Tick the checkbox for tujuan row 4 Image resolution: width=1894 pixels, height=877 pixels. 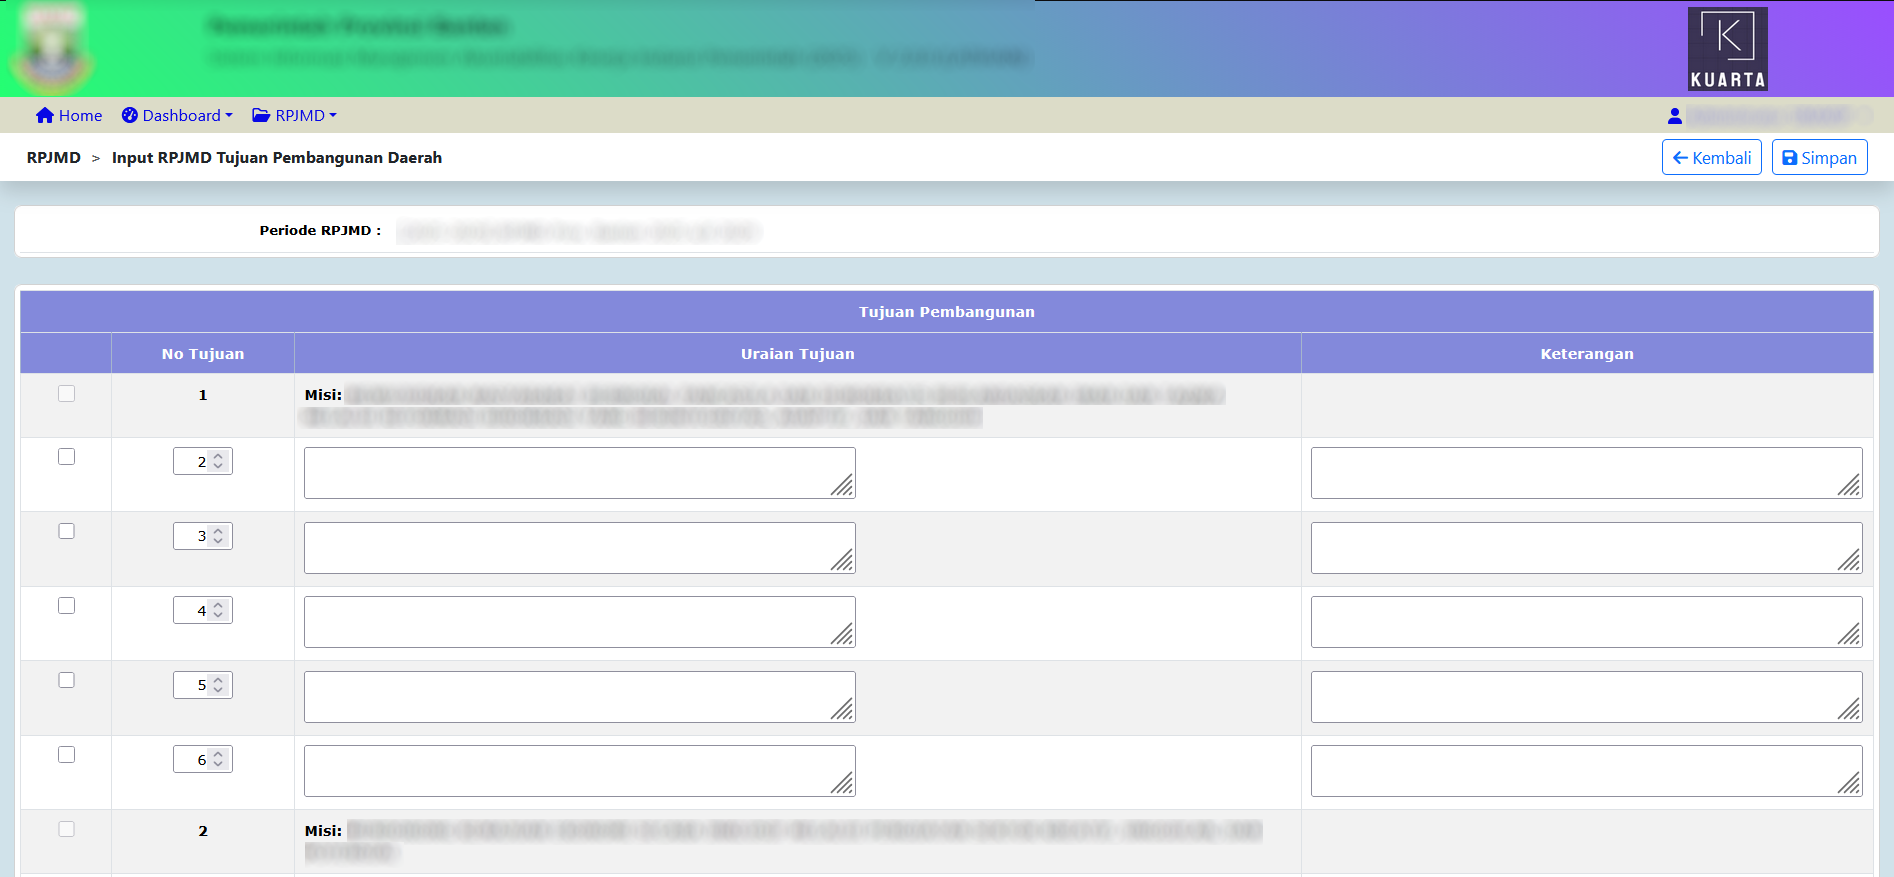click(x=67, y=606)
